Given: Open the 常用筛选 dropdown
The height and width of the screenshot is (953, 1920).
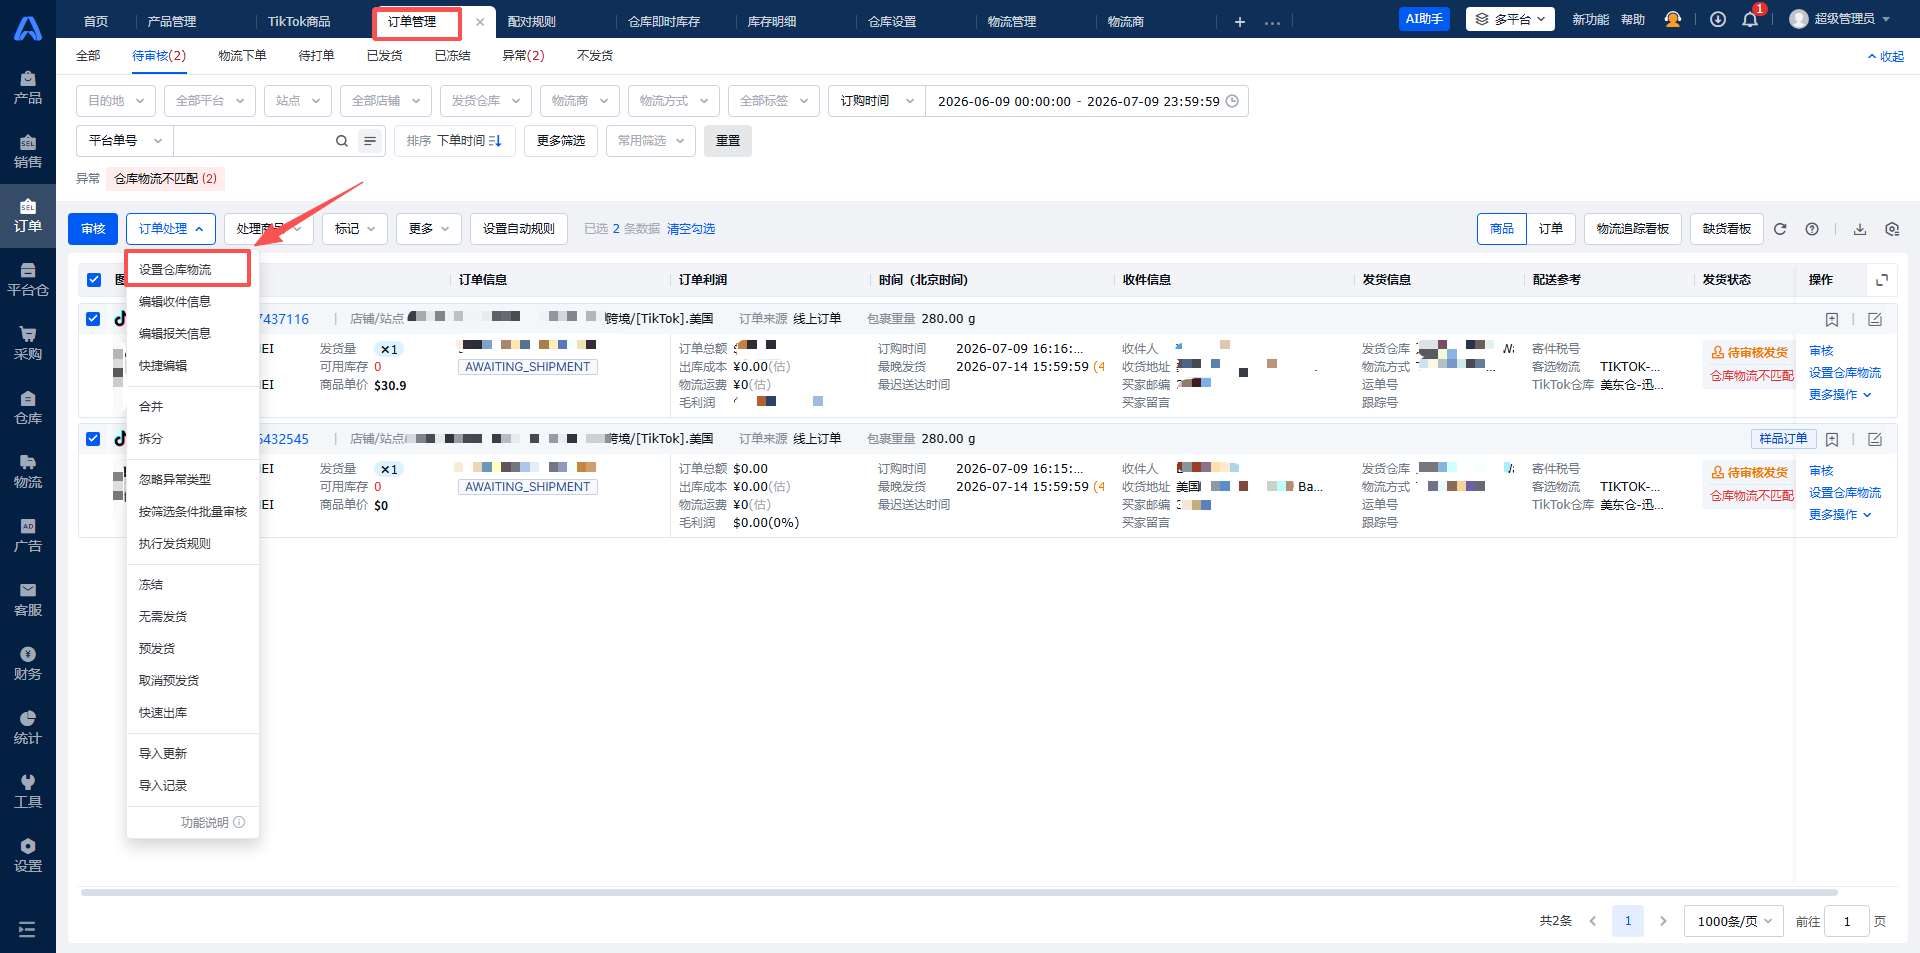Looking at the screenshot, I should (x=651, y=141).
